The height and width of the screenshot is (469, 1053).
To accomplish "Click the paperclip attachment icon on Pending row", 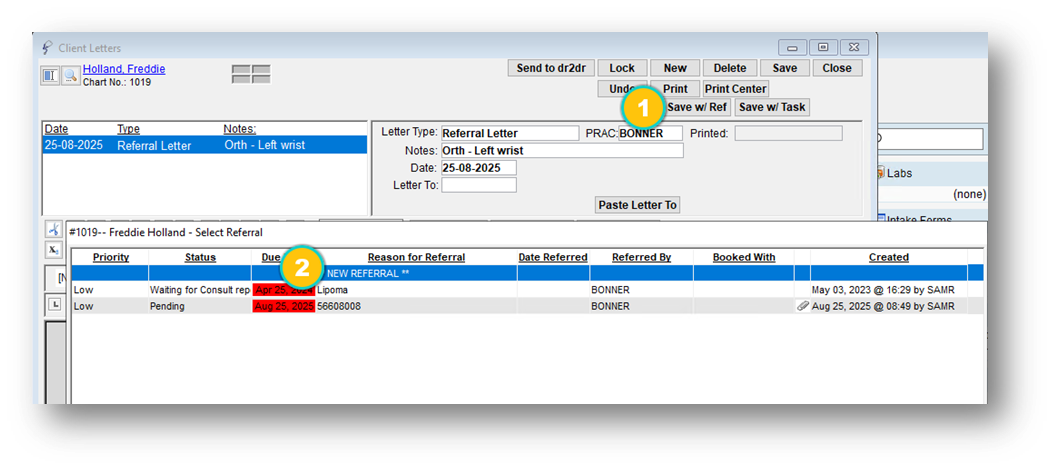I will 802,306.
